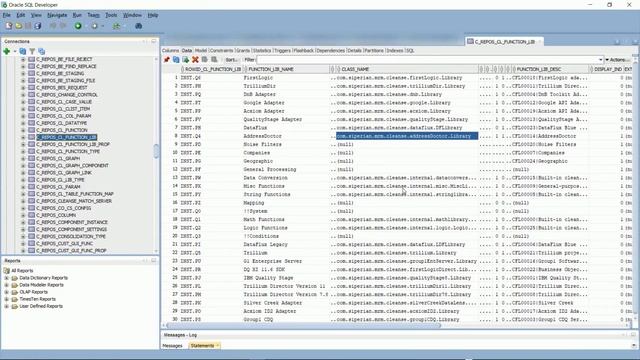This screenshot has width=640, height=360.
Task: Click the Undo arrow icon
Action: 53,26
